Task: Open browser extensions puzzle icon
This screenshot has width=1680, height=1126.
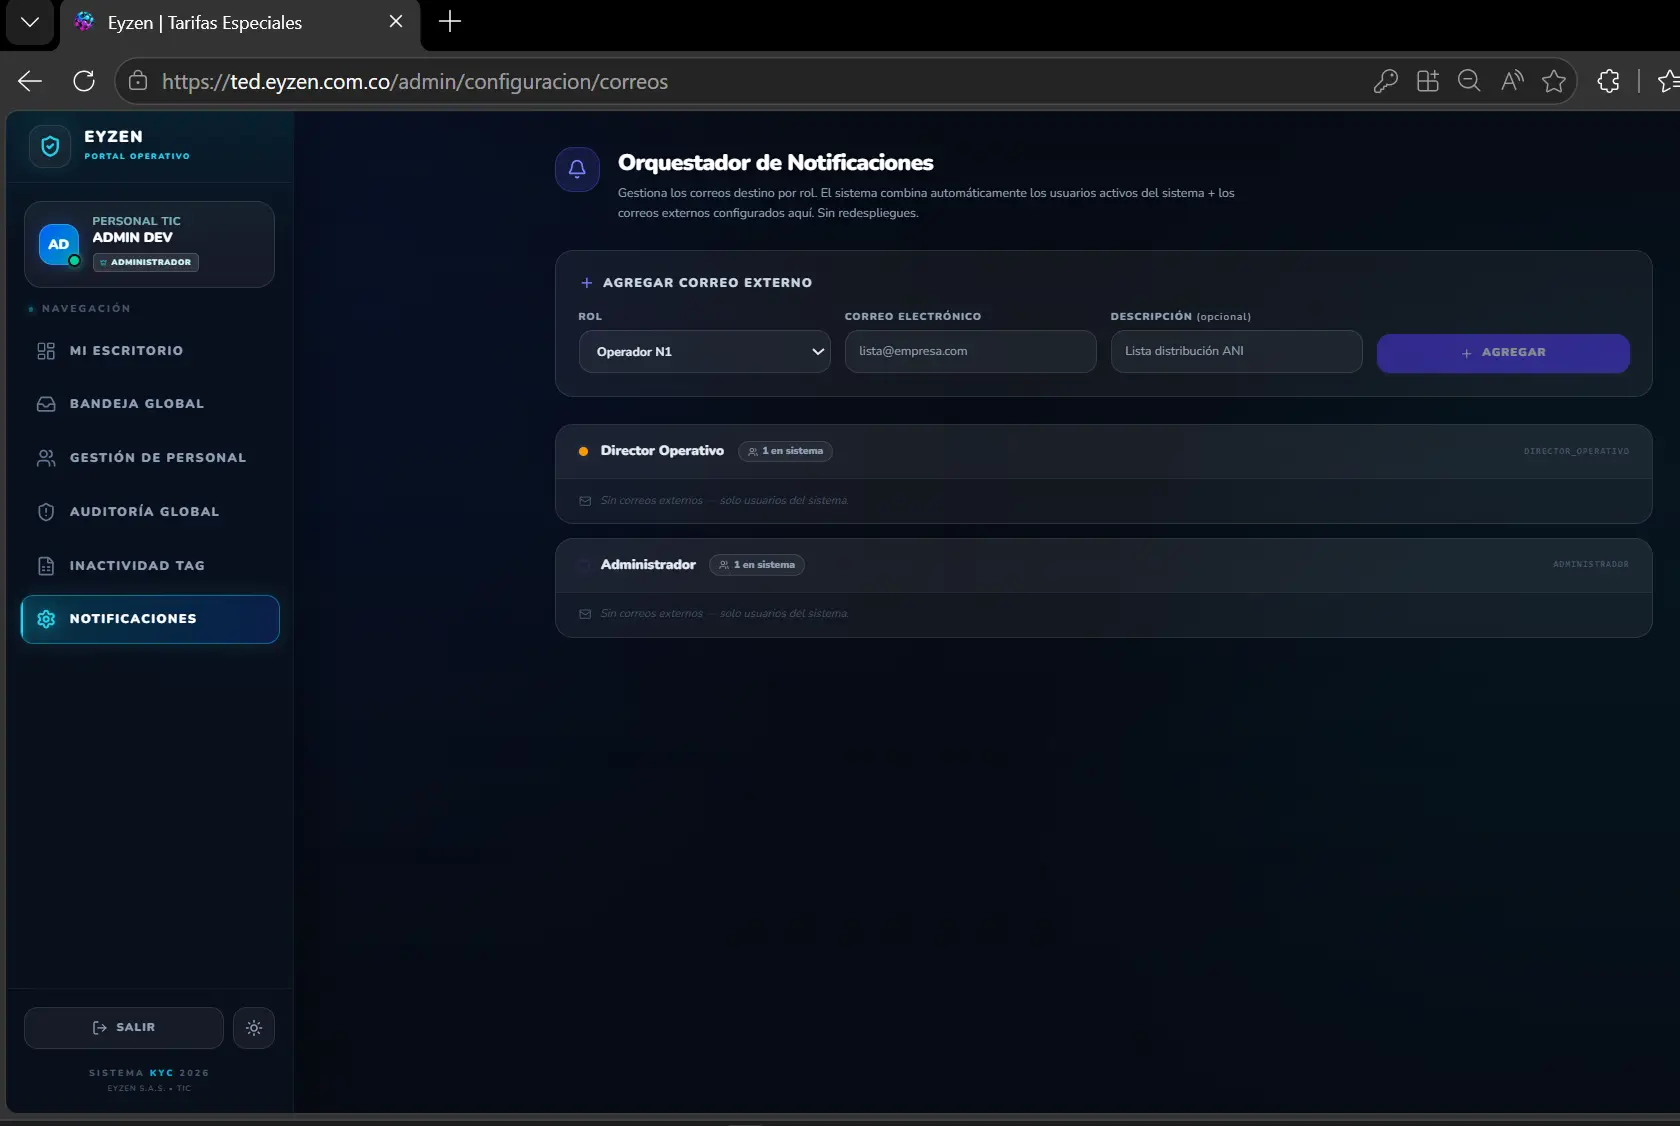Action: click(x=1608, y=82)
